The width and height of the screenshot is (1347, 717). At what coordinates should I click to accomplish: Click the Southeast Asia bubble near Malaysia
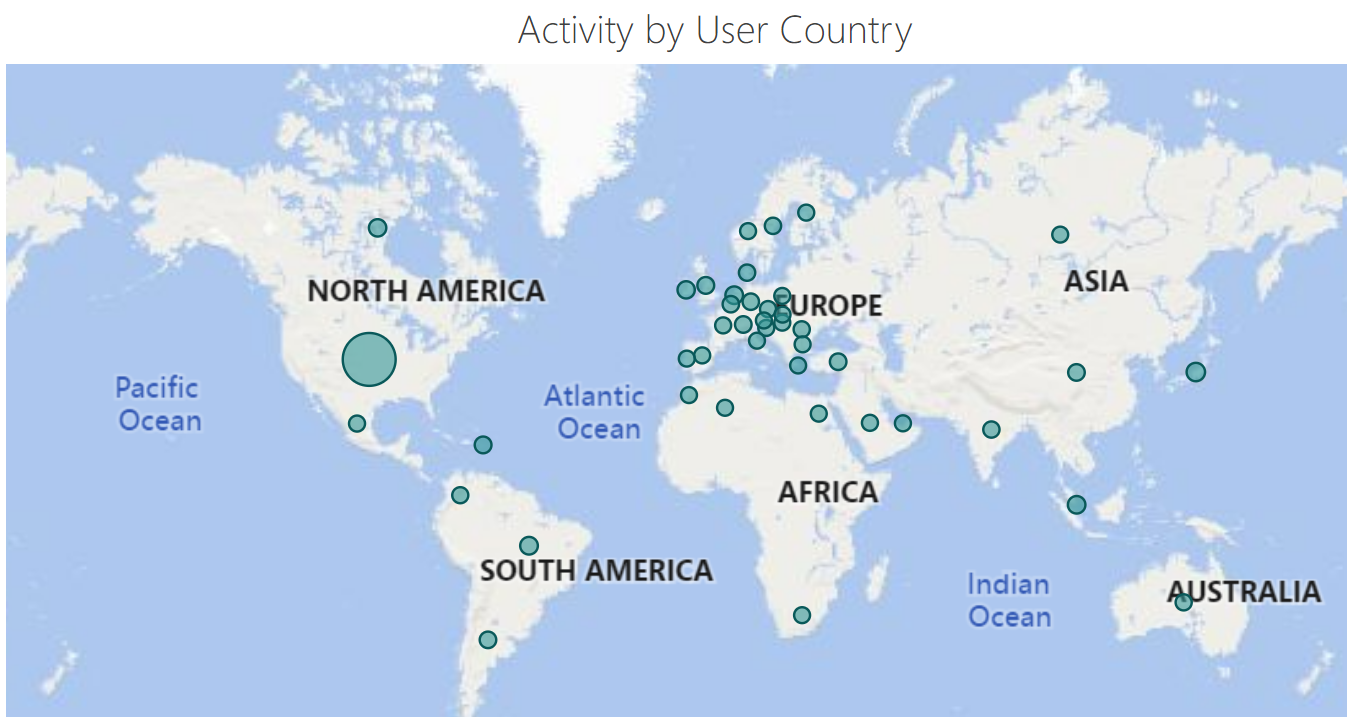click(x=1076, y=505)
